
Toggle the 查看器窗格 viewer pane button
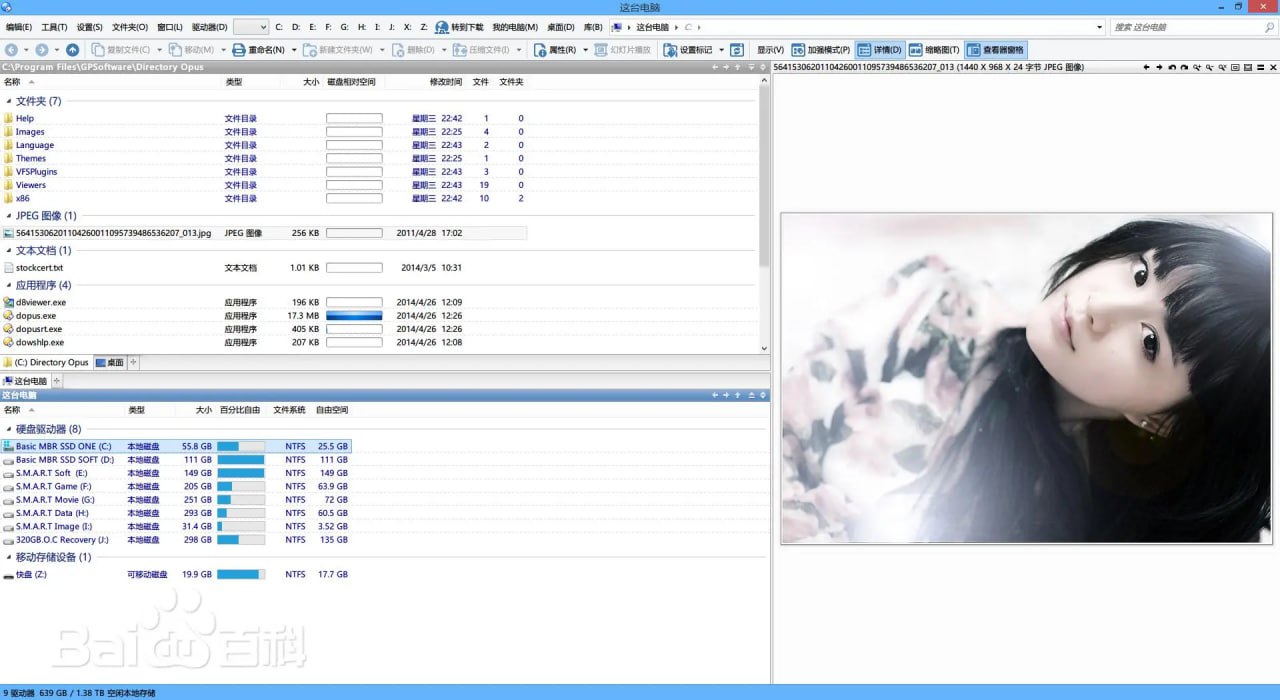point(995,50)
